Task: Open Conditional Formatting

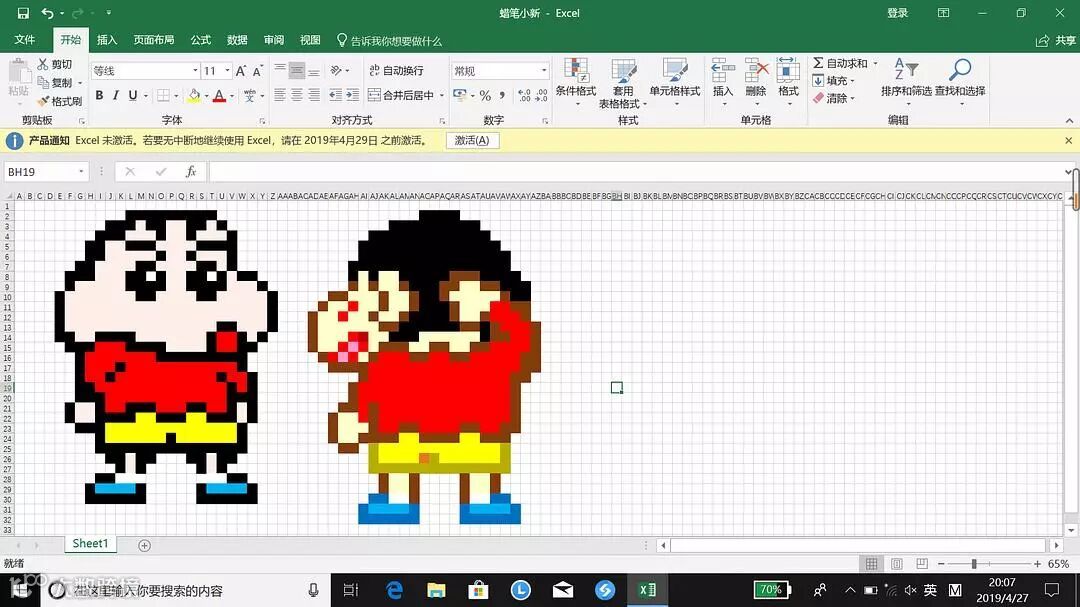Action: (576, 83)
